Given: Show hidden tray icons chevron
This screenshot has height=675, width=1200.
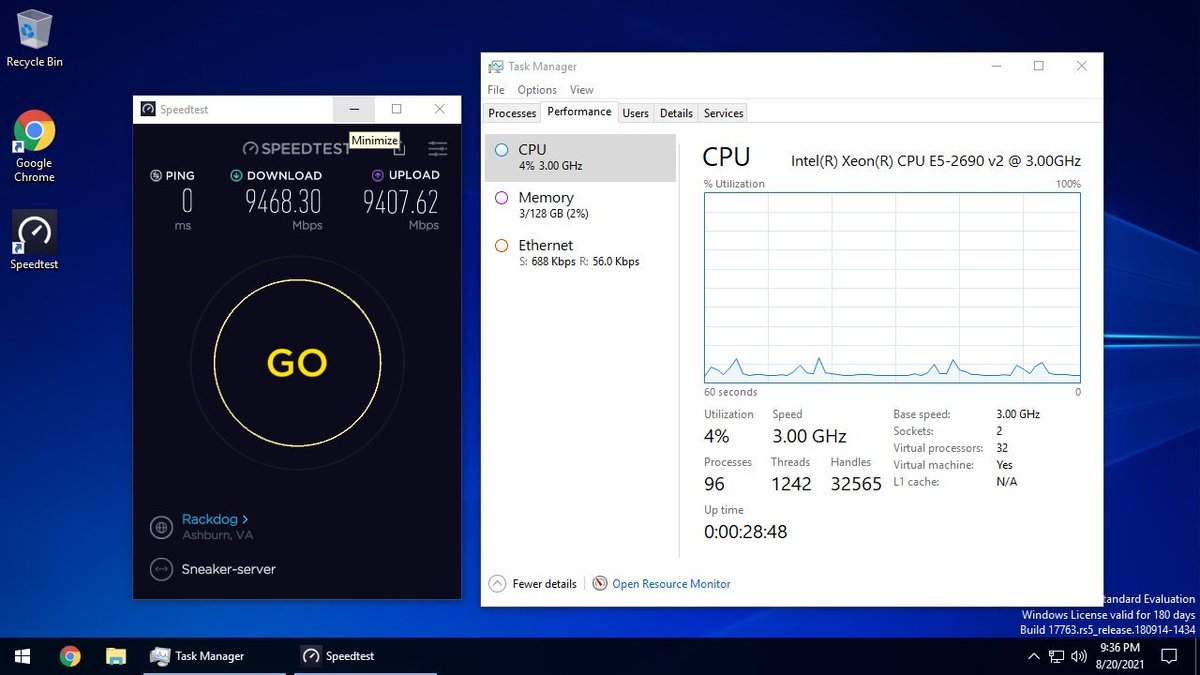Looking at the screenshot, I should point(1034,656).
